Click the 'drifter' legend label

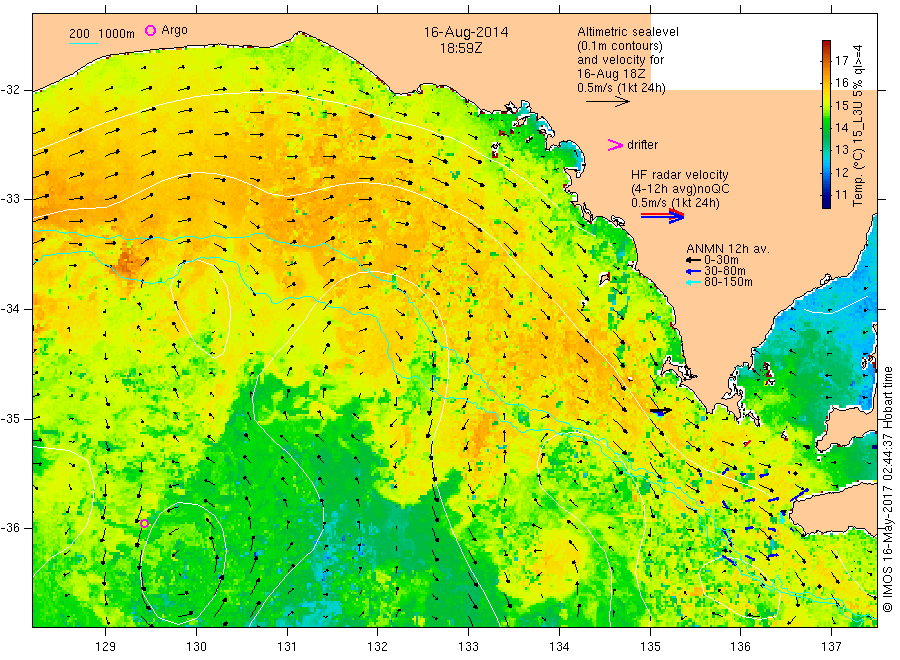642,145
